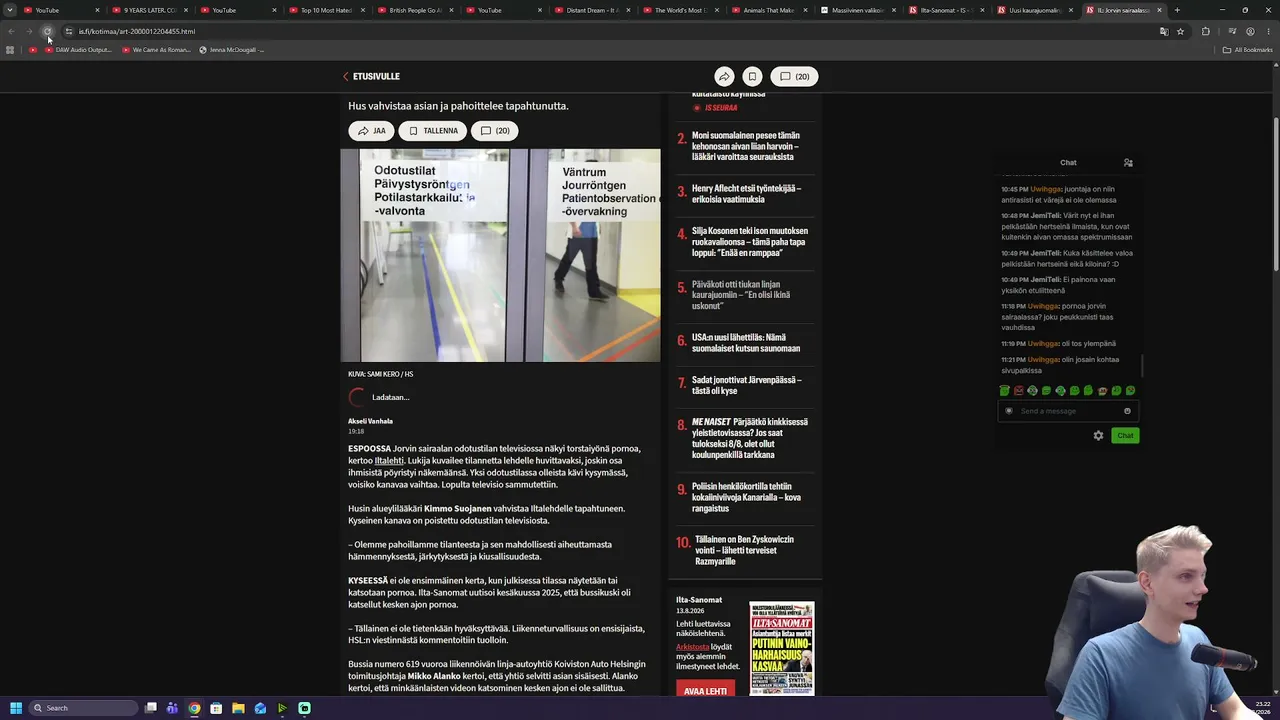The width and height of the screenshot is (1280, 720).
Task: Open the Jenna McDougall bookmark
Action: [x=231, y=50]
